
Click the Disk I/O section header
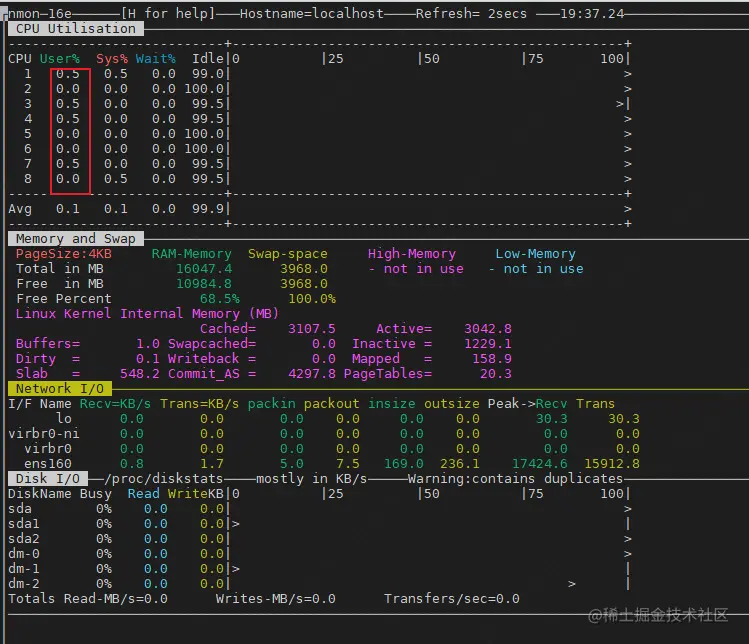[x=48, y=478]
